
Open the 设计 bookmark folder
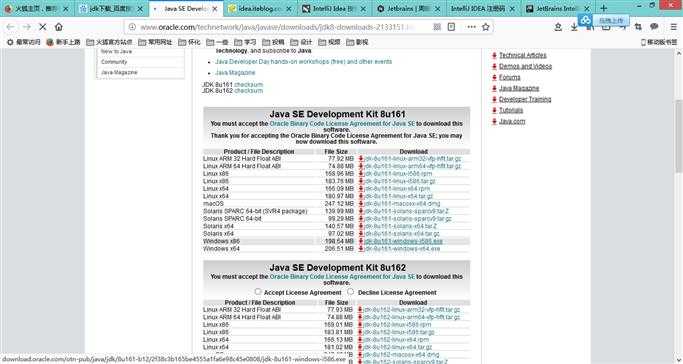301,42
